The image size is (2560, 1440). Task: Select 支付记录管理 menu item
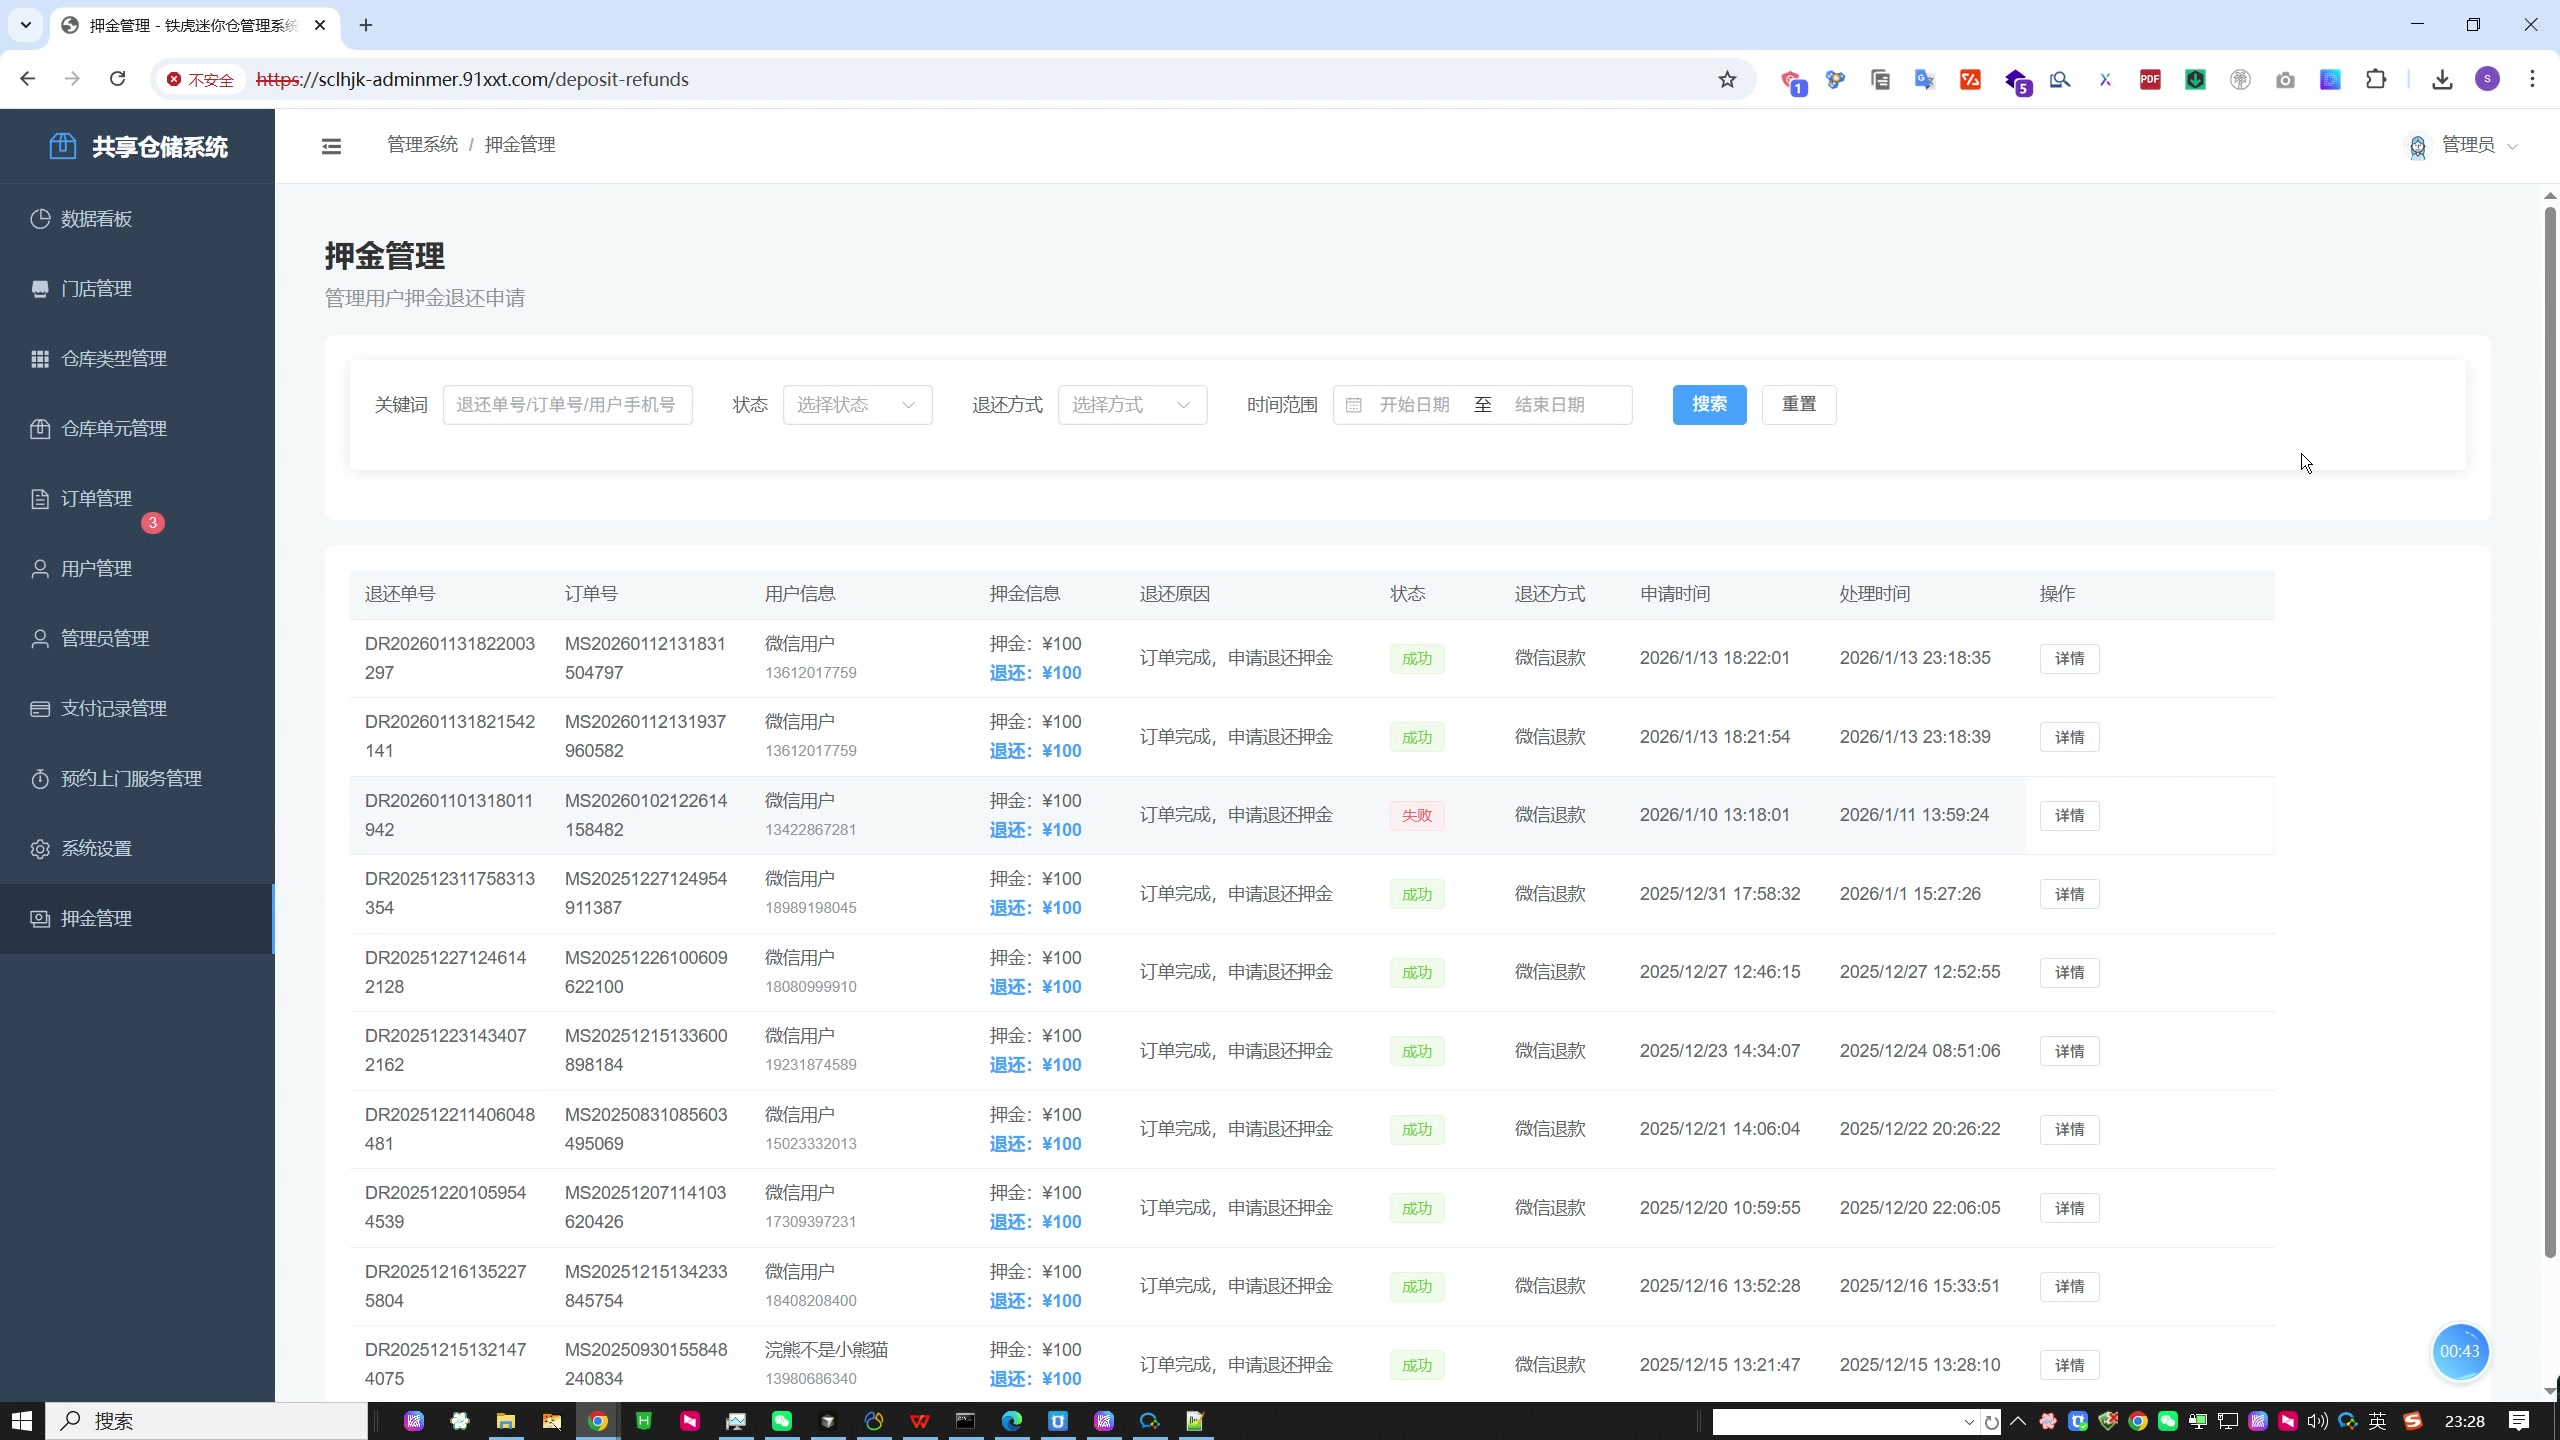(x=113, y=709)
